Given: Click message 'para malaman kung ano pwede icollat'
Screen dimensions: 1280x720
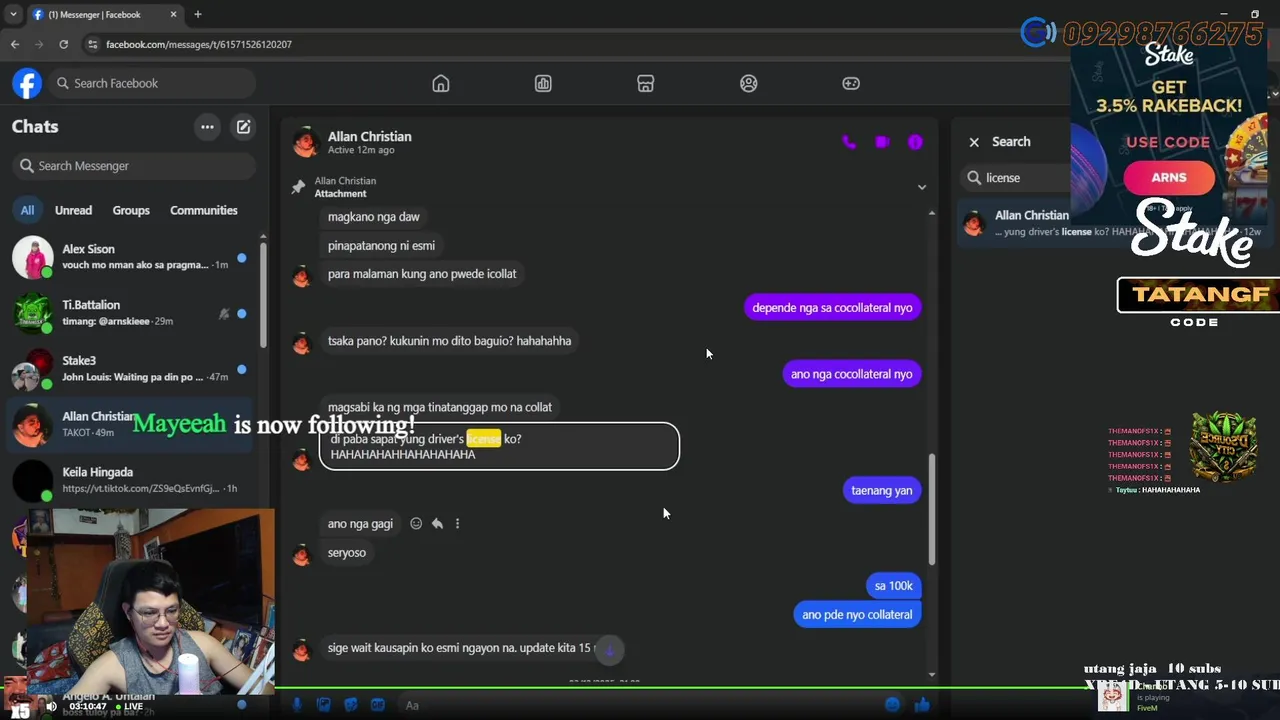Looking at the screenshot, I should click(x=422, y=274).
